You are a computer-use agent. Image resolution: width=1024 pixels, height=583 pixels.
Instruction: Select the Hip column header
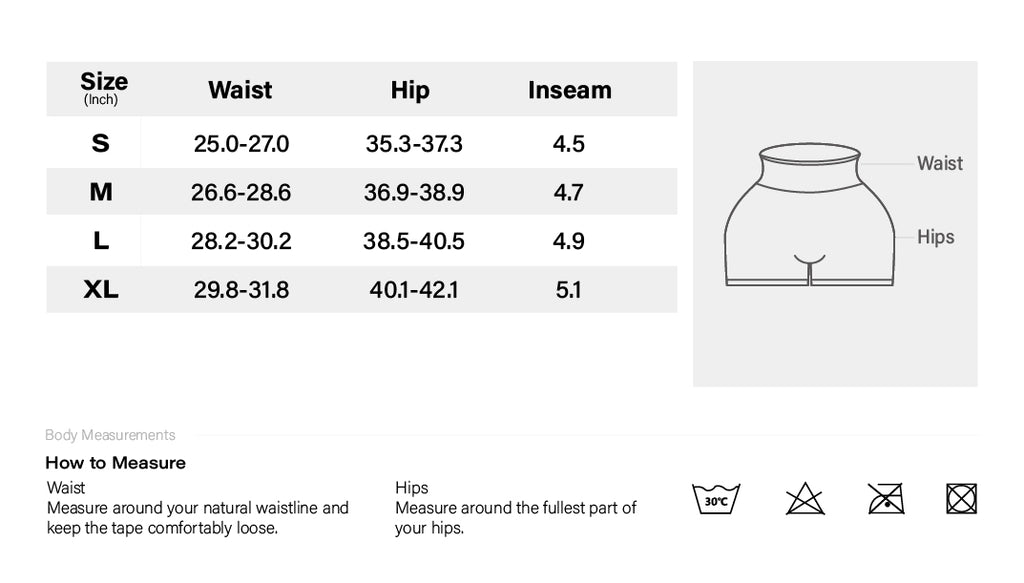pyautogui.click(x=410, y=90)
